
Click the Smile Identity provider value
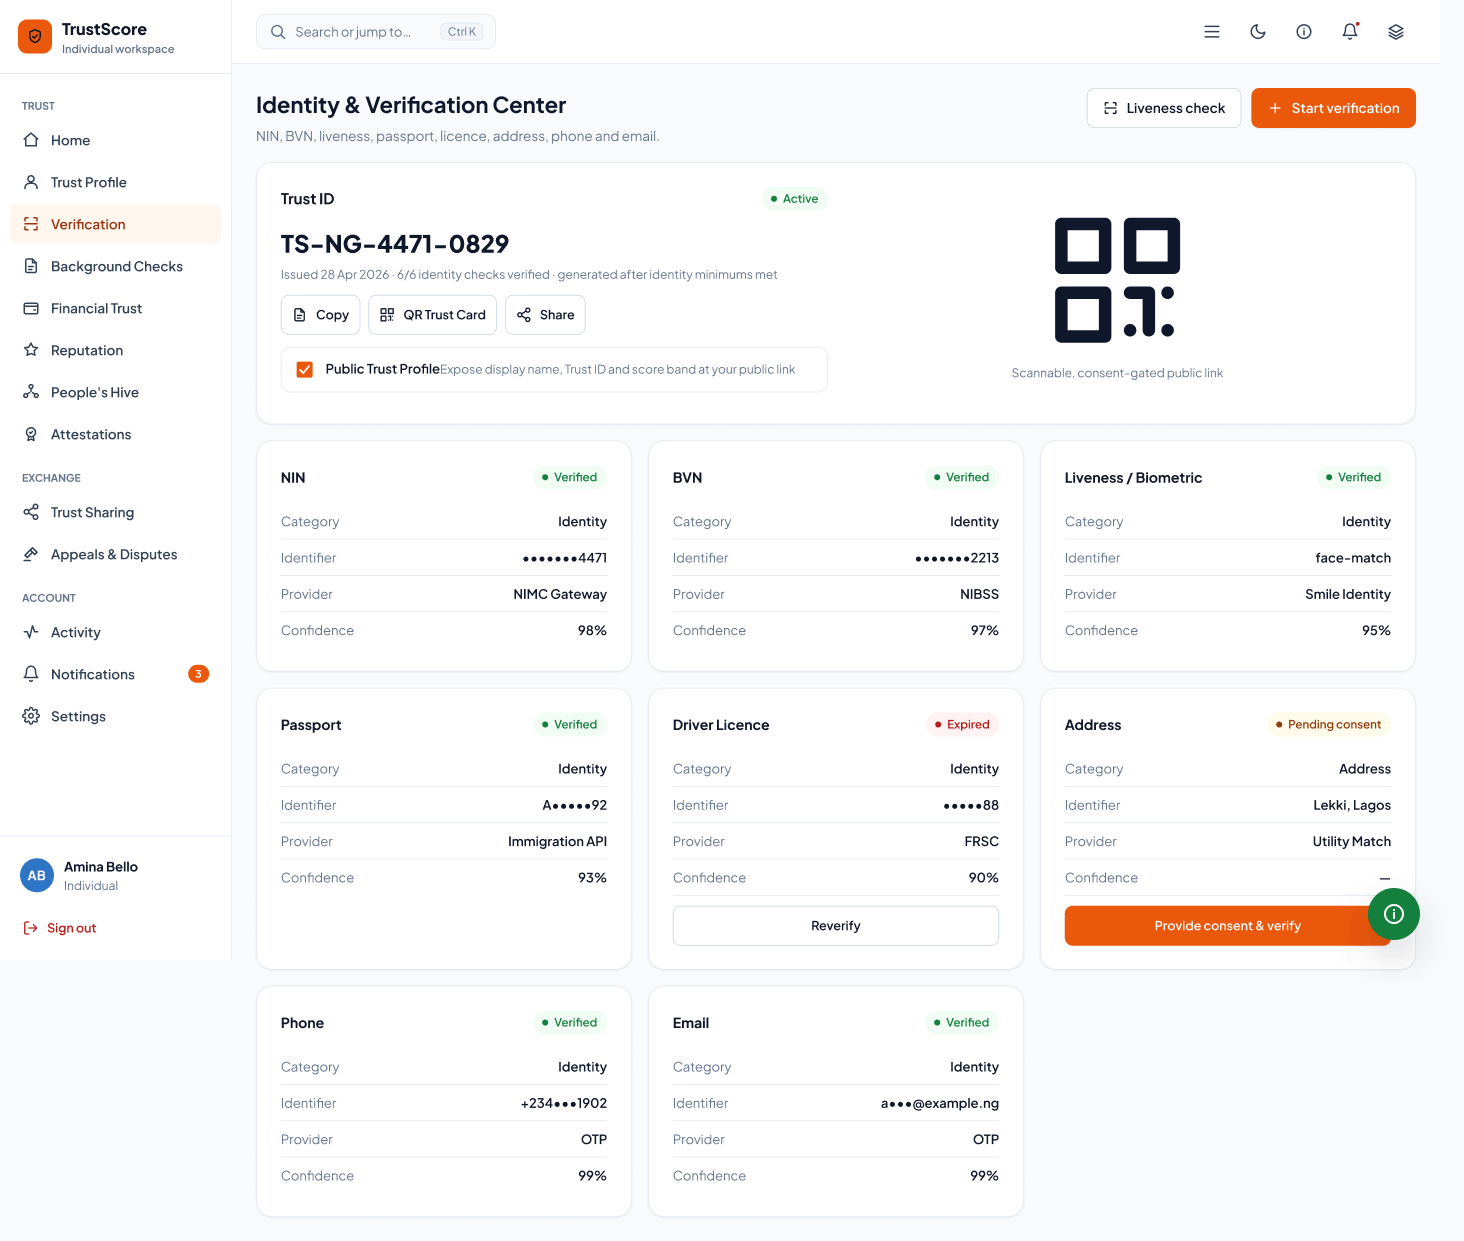(x=1348, y=594)
